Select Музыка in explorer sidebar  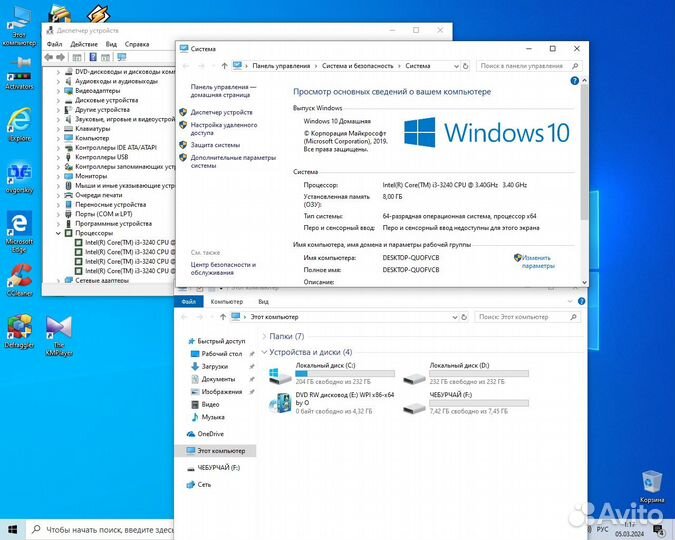click(213, 417)
